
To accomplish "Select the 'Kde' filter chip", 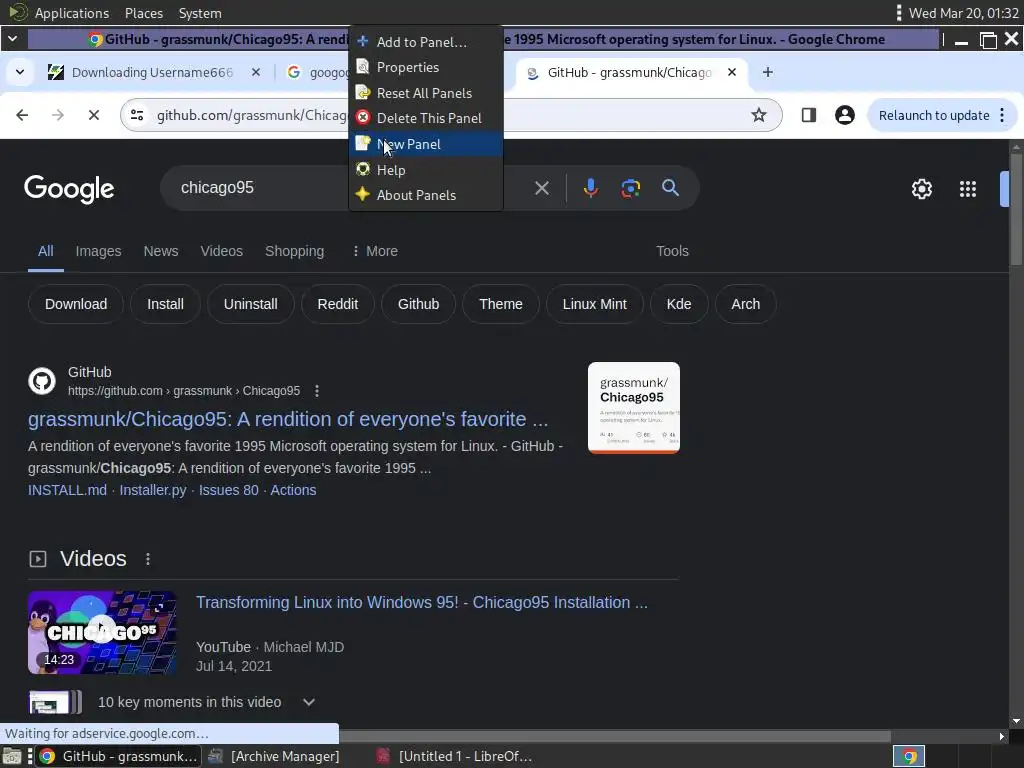I will 679,304.
